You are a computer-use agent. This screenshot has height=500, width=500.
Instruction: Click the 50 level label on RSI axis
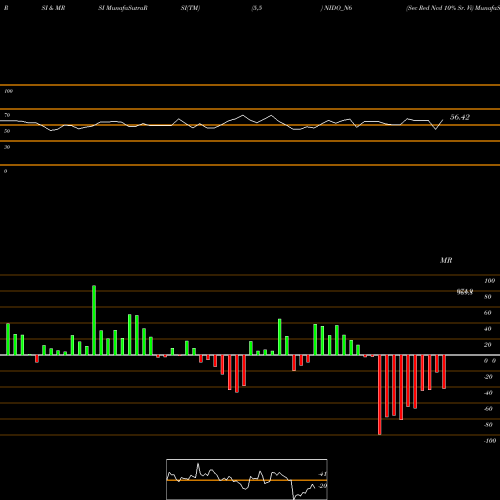[x=7, y=131]
